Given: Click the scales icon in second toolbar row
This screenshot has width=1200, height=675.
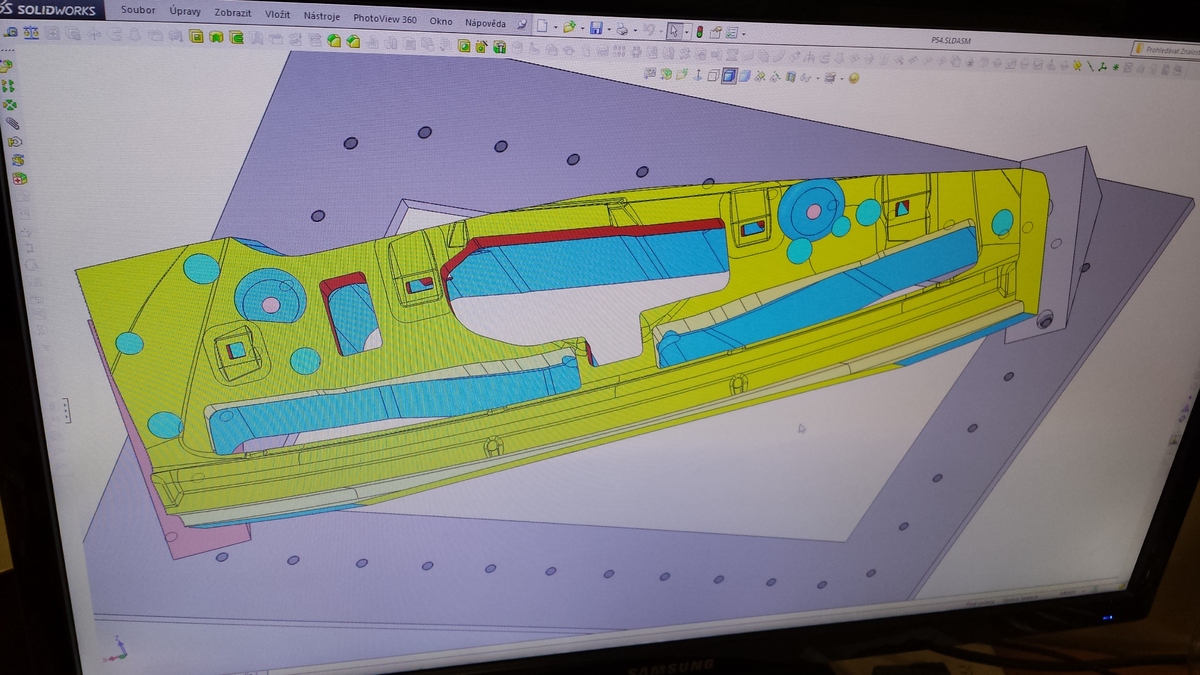Looking at the screenshot, I should click(31, 32).
